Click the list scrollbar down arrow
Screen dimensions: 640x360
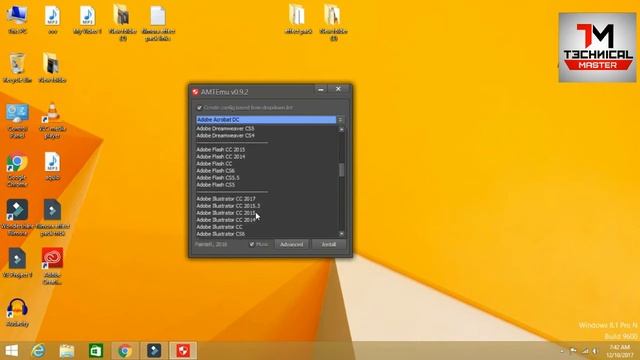click(341, 233)
